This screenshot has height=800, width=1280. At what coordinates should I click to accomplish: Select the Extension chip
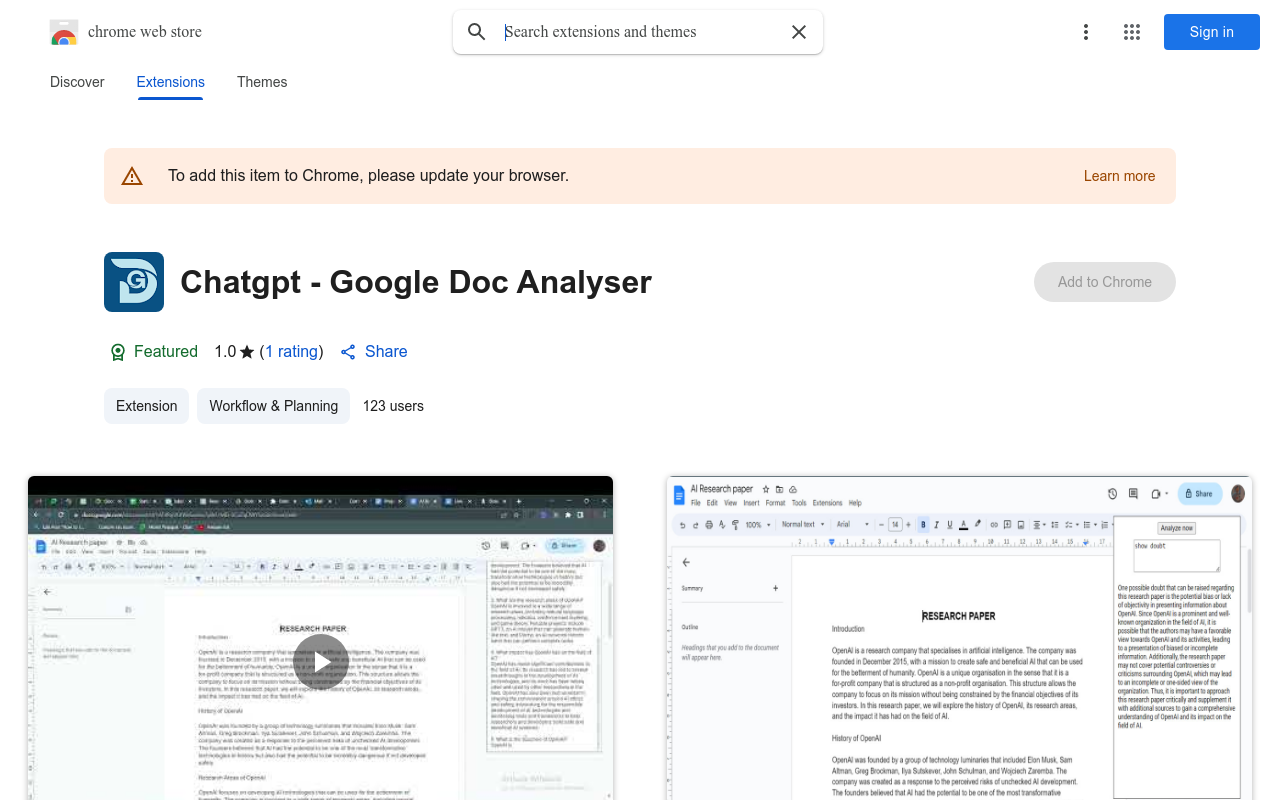(146, 406)
